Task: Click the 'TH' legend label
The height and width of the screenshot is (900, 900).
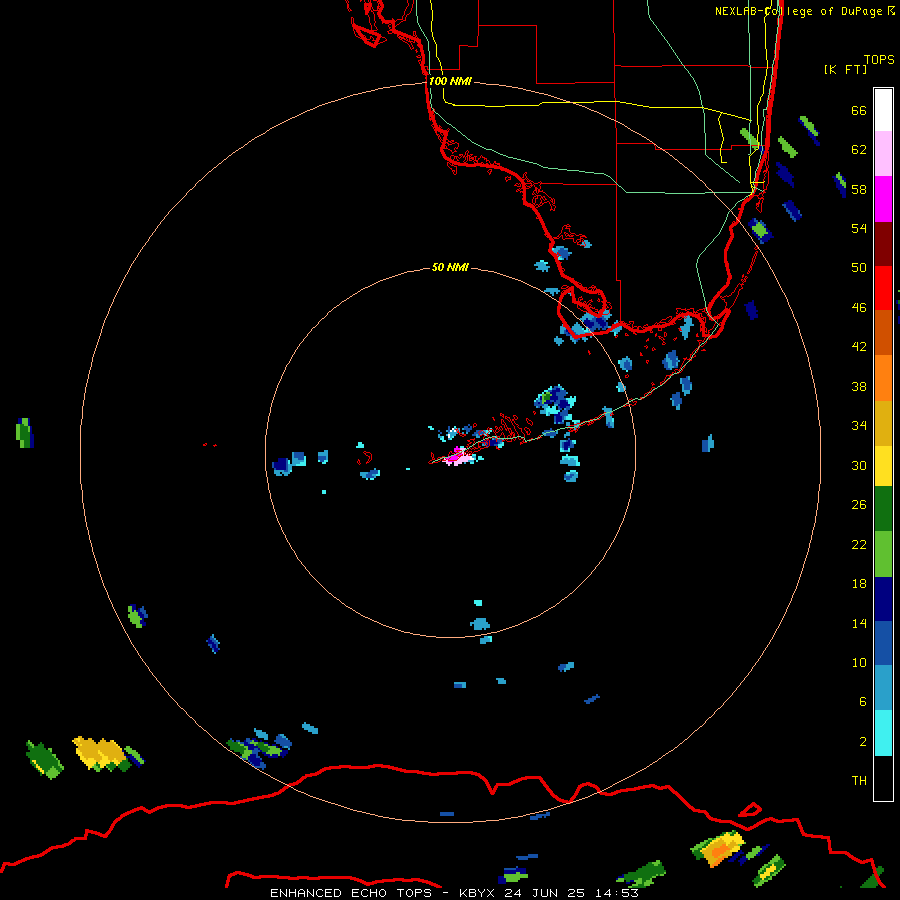Action: 859,781
